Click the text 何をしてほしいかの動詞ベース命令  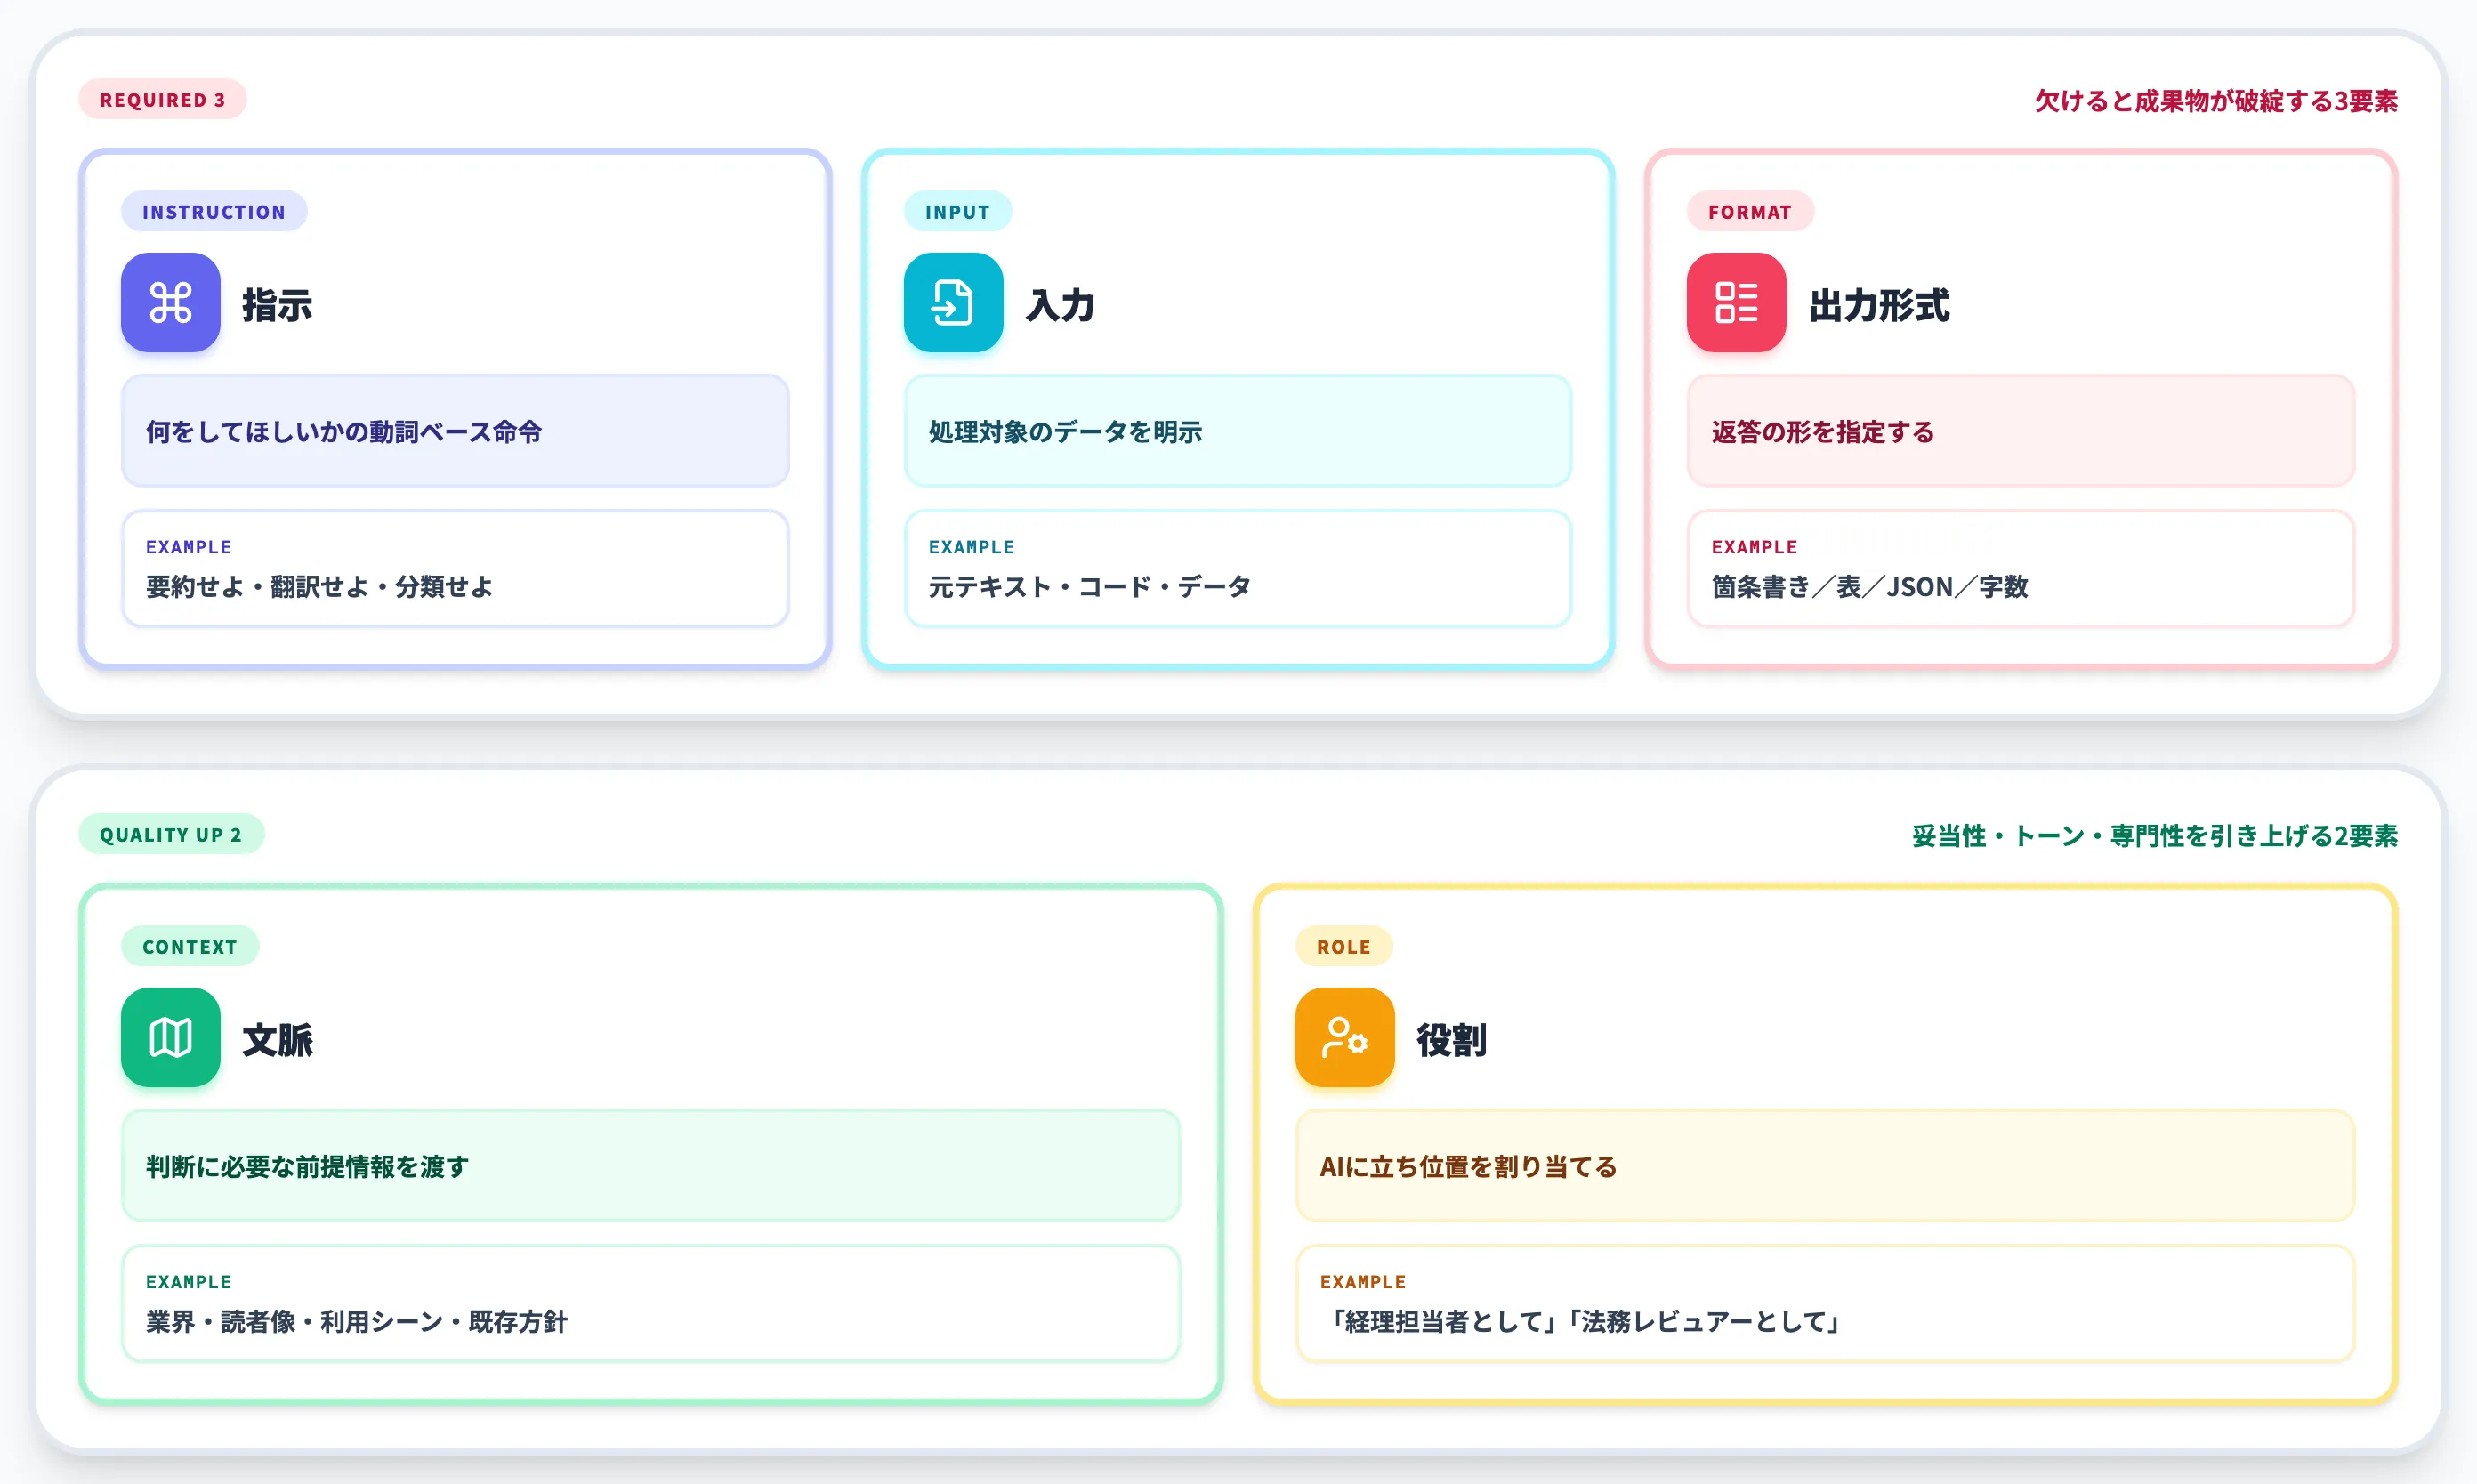(344, 432)
